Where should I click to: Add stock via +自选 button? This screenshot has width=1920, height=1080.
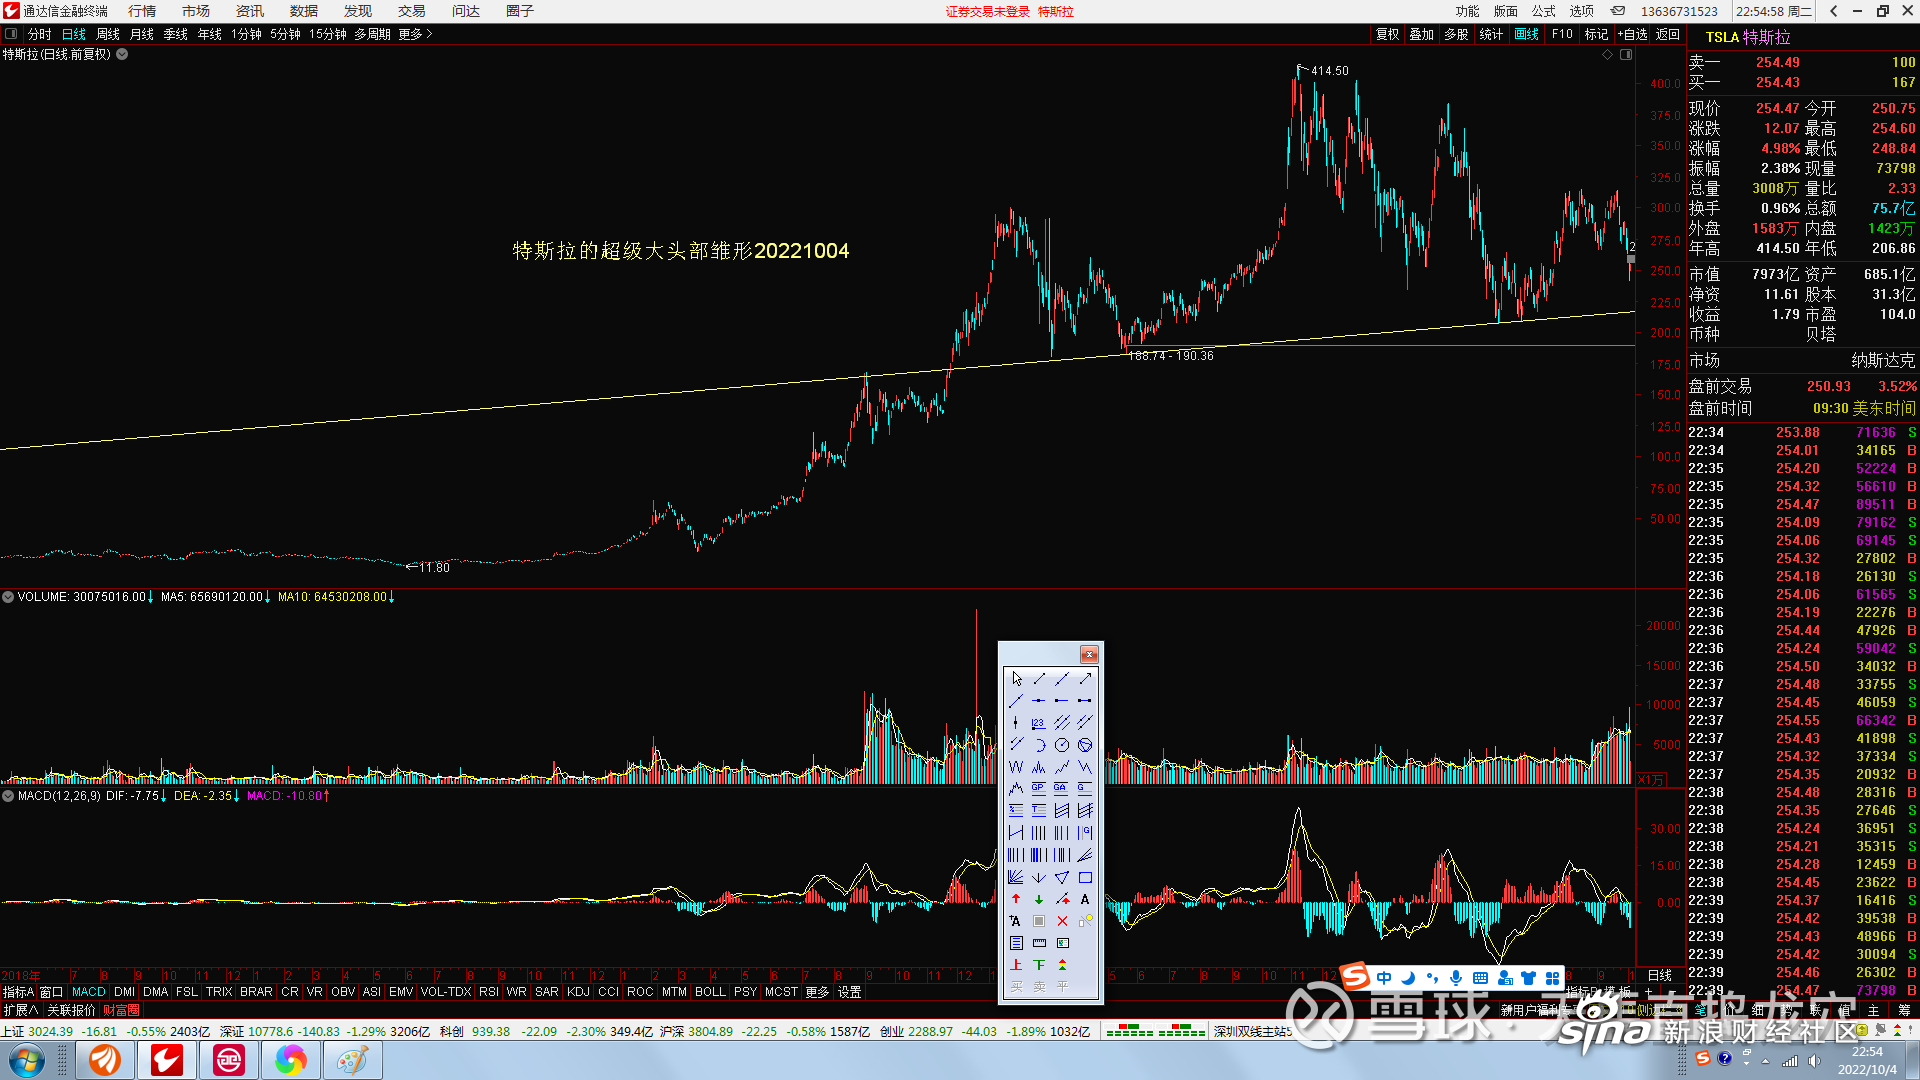[x=1632, y=34]
